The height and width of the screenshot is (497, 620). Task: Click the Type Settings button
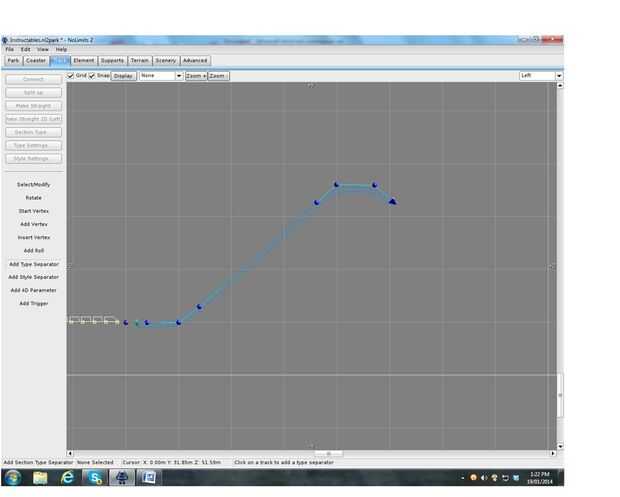(x=34, y=146)
